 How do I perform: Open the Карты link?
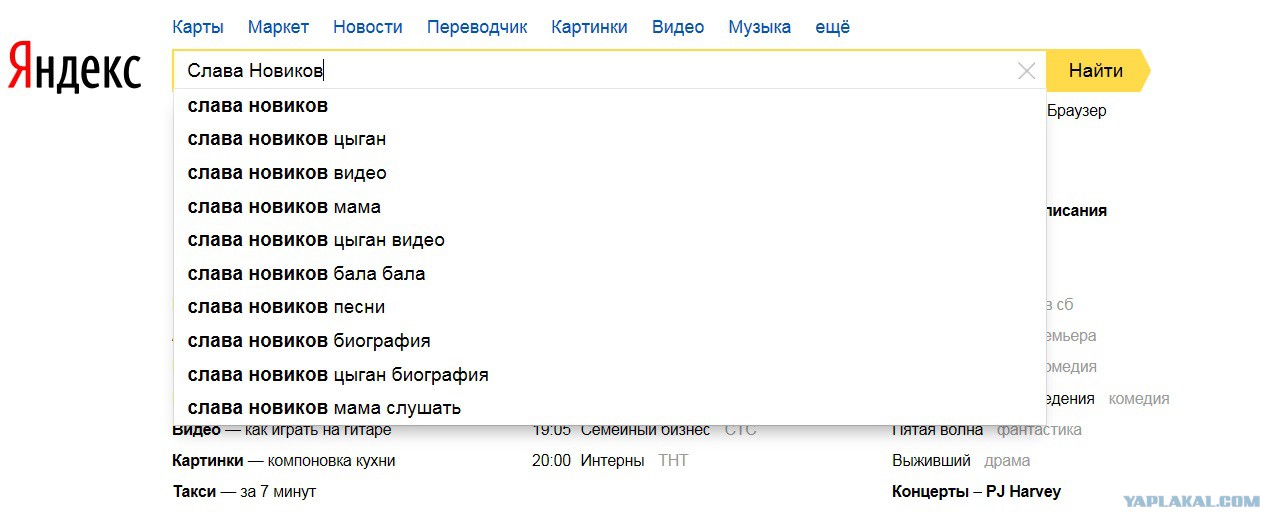198,27
